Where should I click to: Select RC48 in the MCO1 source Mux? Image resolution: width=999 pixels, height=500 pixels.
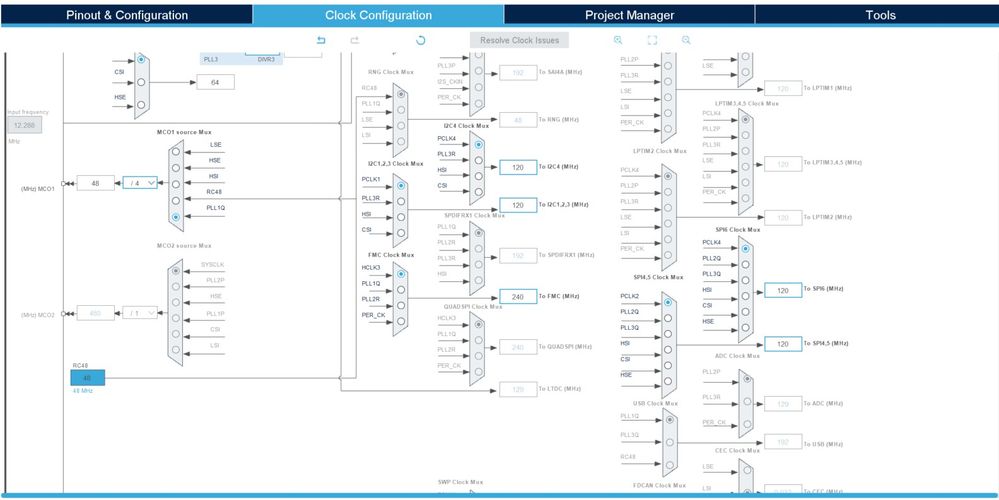pyautogui.click(x=176, y=200)
